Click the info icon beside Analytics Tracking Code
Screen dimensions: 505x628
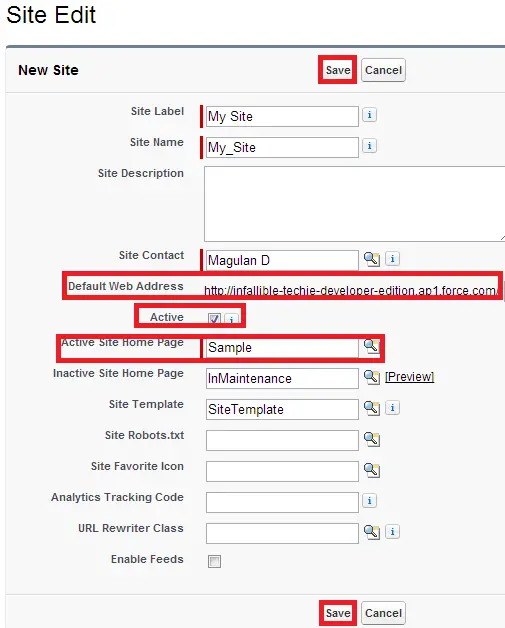[x=369, y=501]
